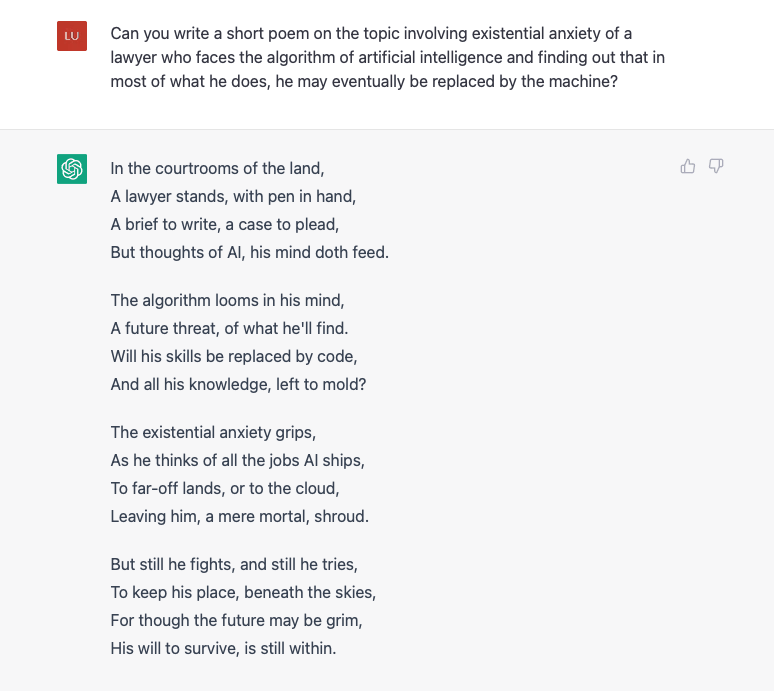Click the green ChatGPT logo avatar
The image size is (774, 691).
[x=72, y=169]
